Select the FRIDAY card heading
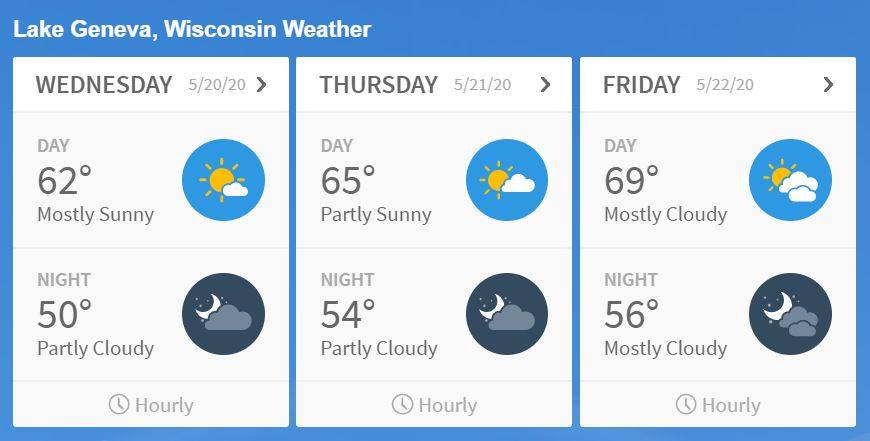The image size is (870, 441). [641, 85]
